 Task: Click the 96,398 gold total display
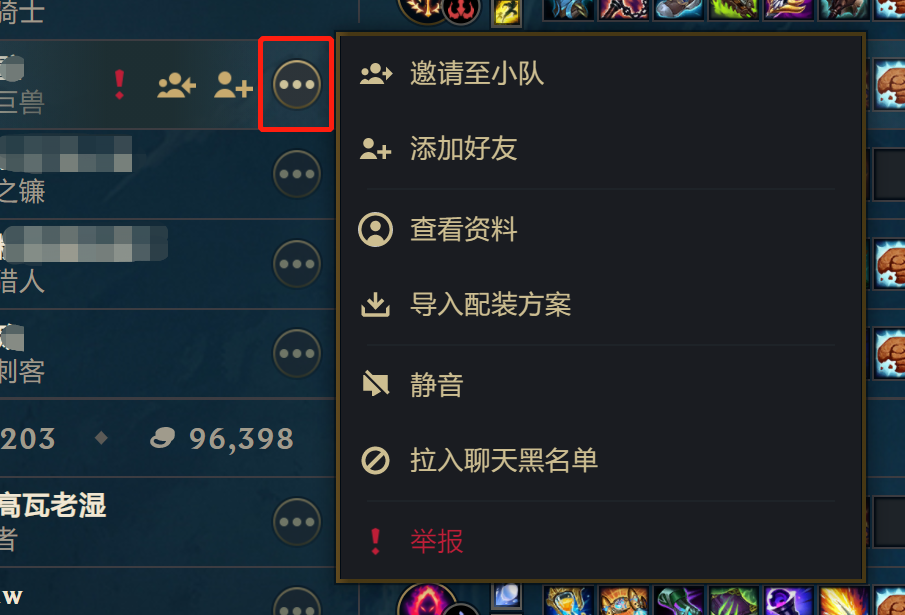222,438
